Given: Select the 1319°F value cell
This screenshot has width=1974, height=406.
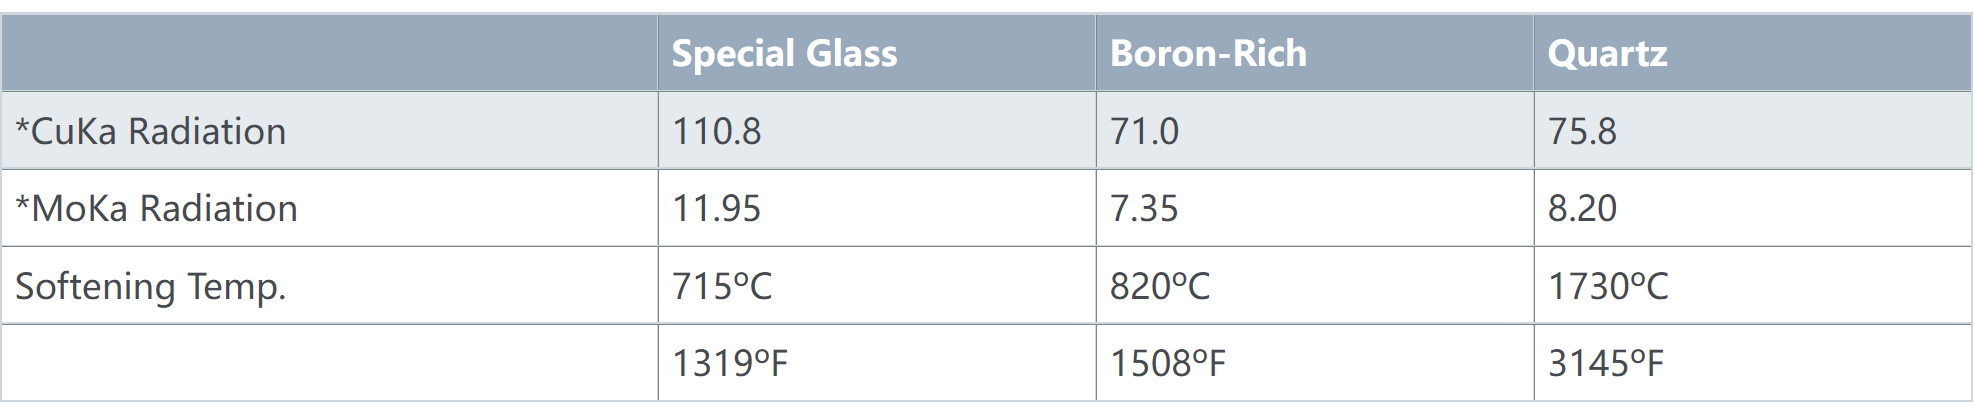Looking at the screenshot, I should coord(877,363).
